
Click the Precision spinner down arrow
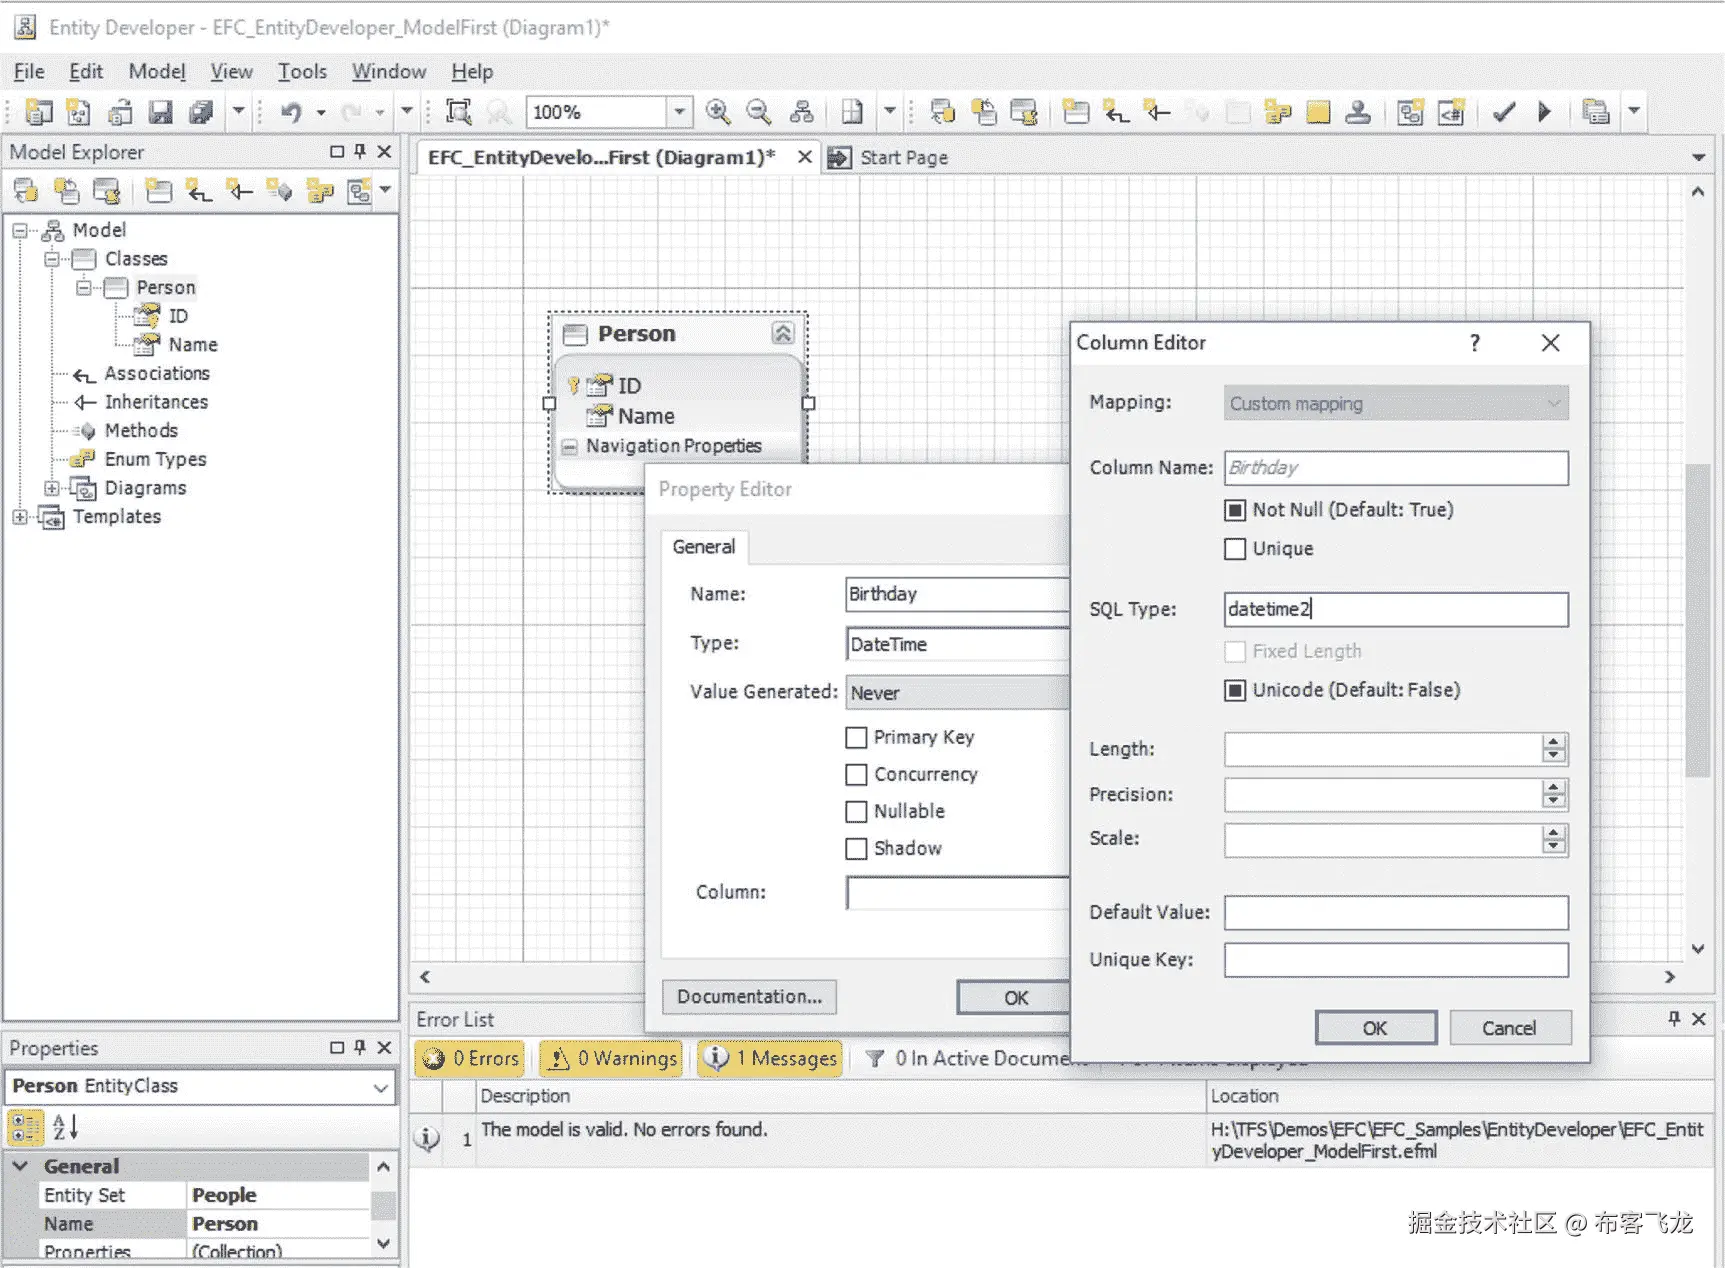coord(1553,802)
